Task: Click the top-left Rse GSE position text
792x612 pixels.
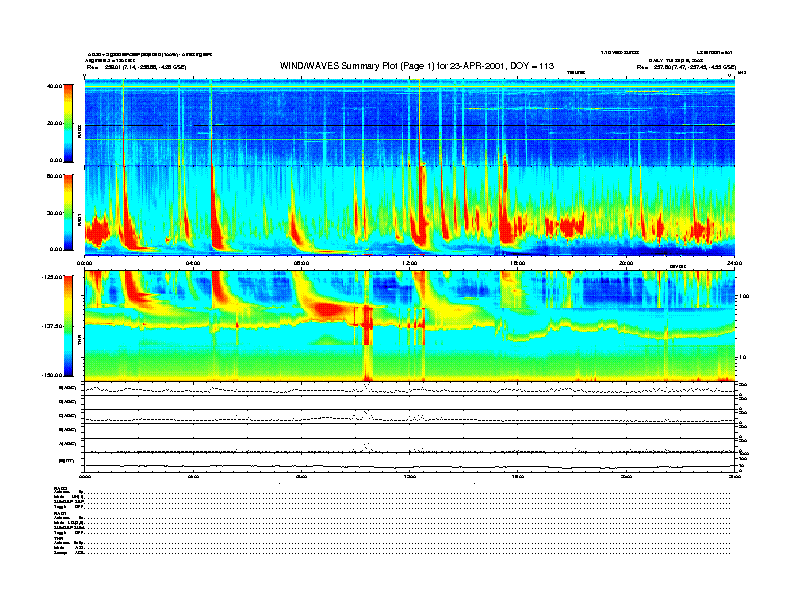Action: tap(136, 67)
